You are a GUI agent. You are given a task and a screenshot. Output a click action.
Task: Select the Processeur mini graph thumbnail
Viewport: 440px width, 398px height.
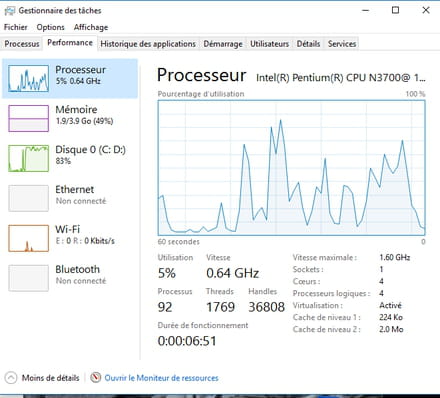[28, 79]
